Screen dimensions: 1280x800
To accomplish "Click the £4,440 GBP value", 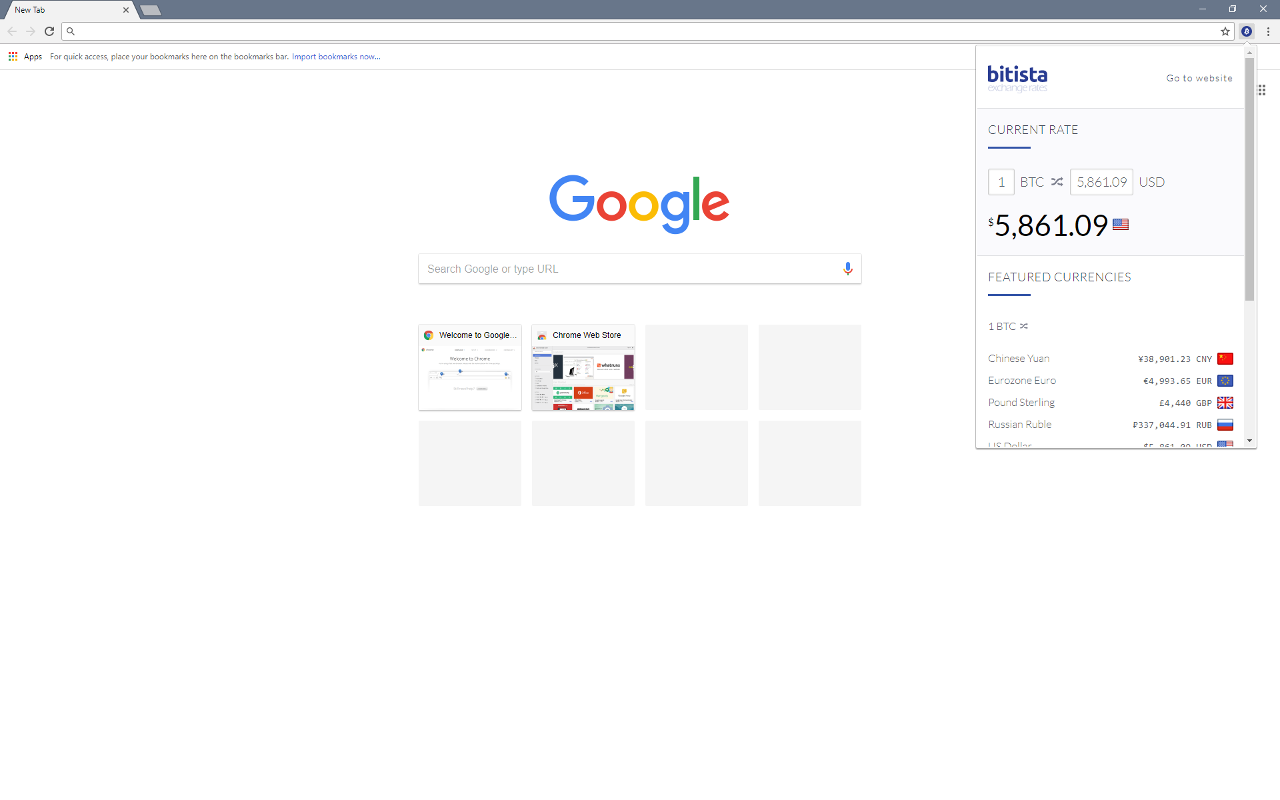I will [x=1185, y=403].
